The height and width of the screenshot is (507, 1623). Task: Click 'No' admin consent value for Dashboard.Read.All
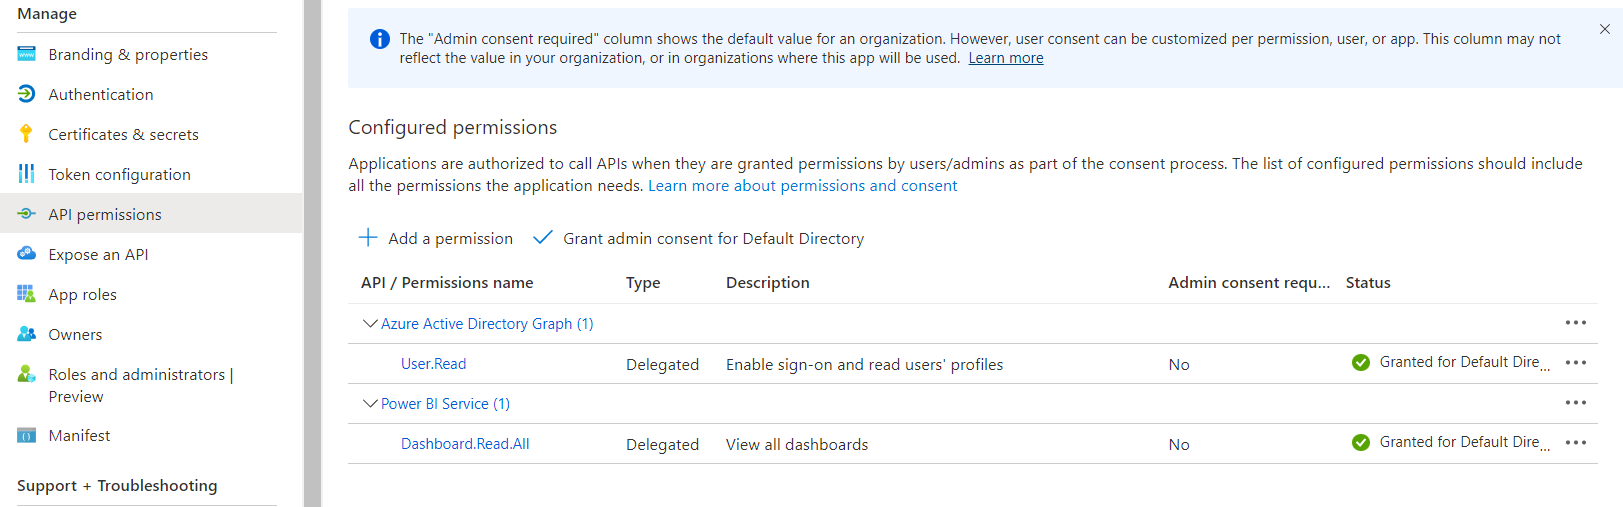click(x=1179, y=444)
